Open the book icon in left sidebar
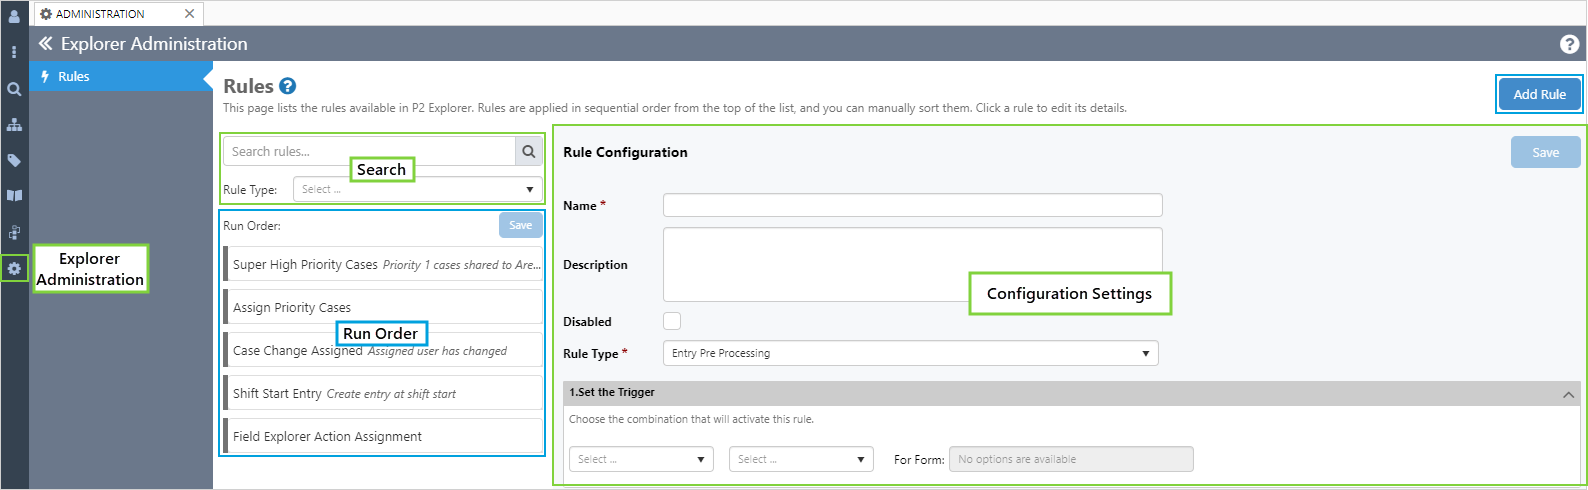 [14, 196]
